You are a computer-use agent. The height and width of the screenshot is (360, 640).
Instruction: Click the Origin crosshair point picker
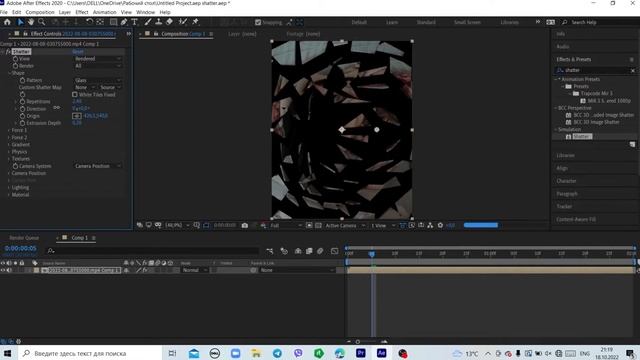(77, 116)
